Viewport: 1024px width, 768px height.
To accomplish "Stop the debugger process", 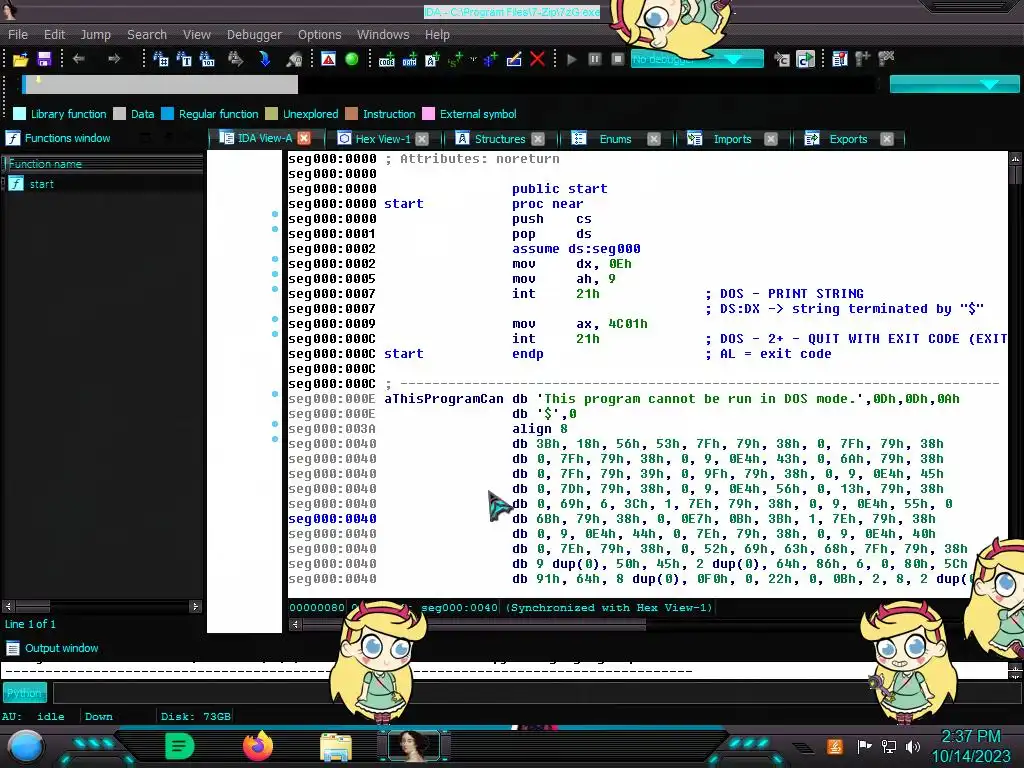I will [617, 59].
